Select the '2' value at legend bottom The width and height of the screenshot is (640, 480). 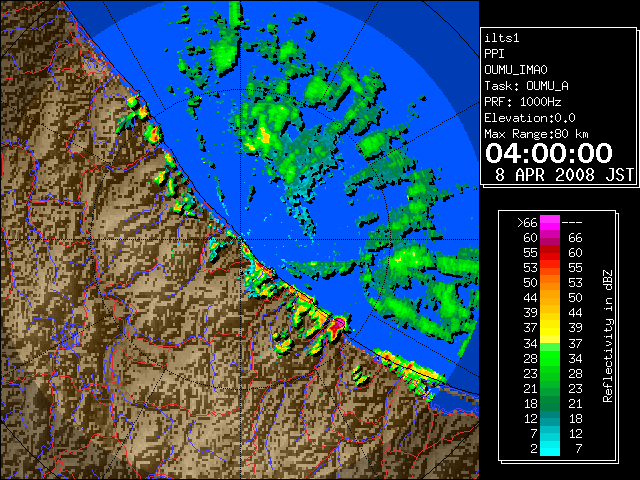point(534,449)
